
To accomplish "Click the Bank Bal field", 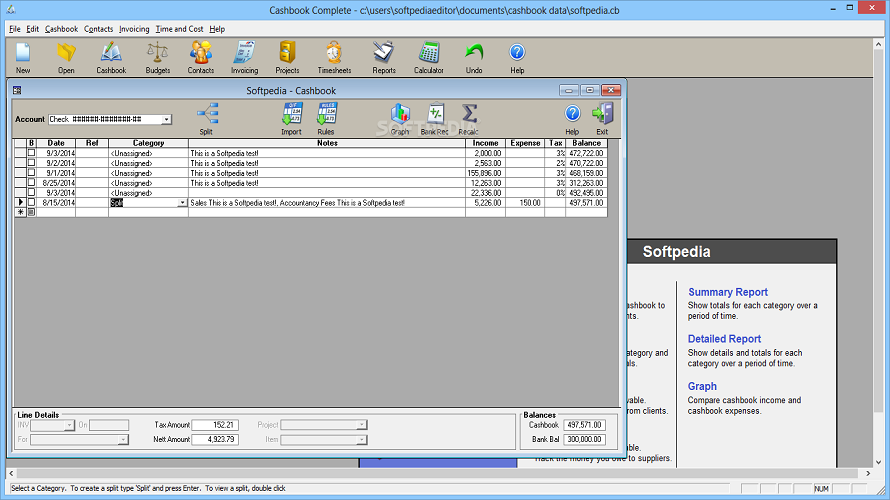I will tap(585, 439).
